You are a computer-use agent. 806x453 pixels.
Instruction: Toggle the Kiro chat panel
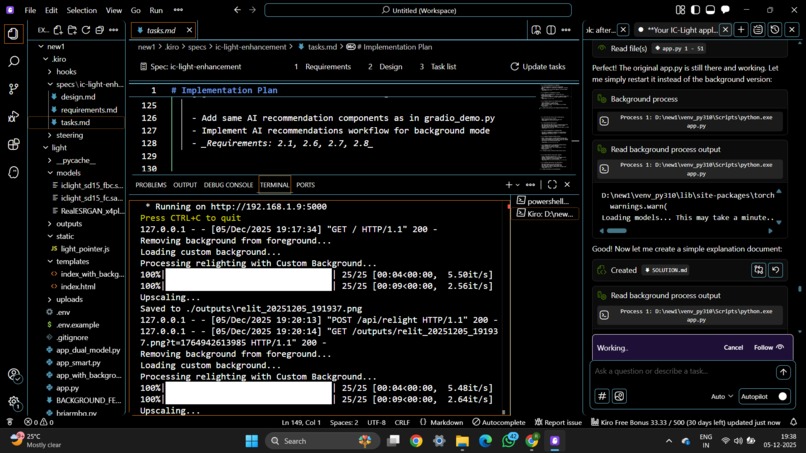point(725,10)
